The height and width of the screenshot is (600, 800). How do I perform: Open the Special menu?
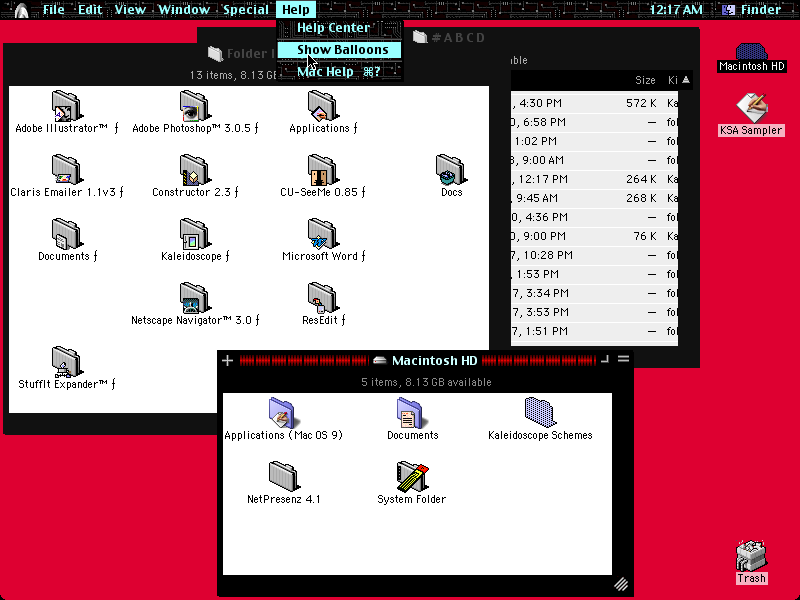tap(245, 10)
